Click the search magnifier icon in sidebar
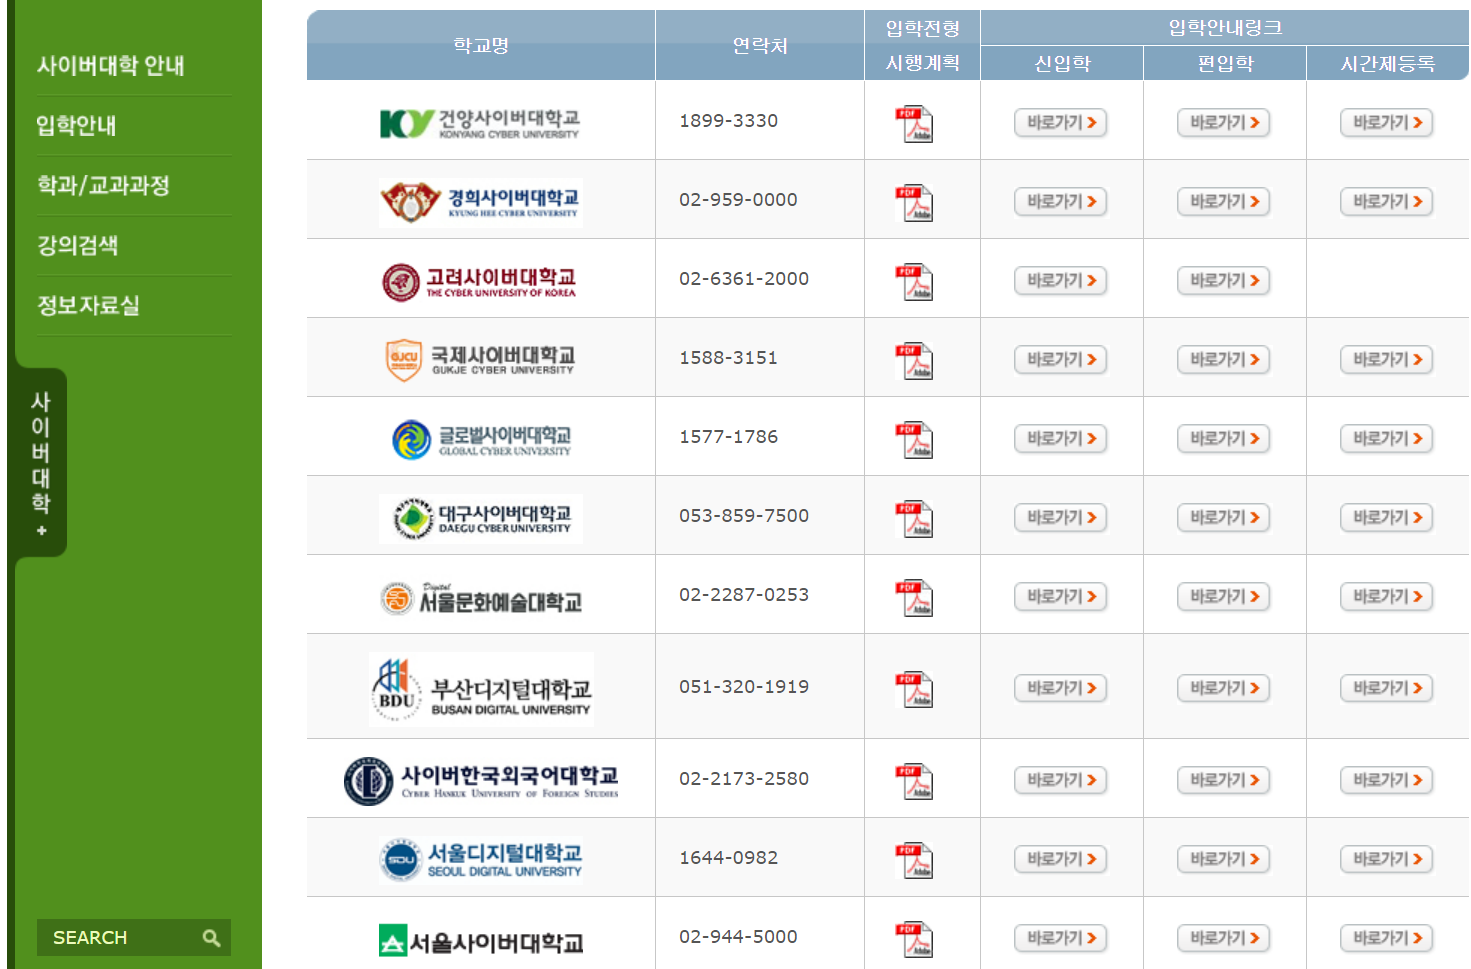Viewport: 1471px width, 969px height. (211, 938)
